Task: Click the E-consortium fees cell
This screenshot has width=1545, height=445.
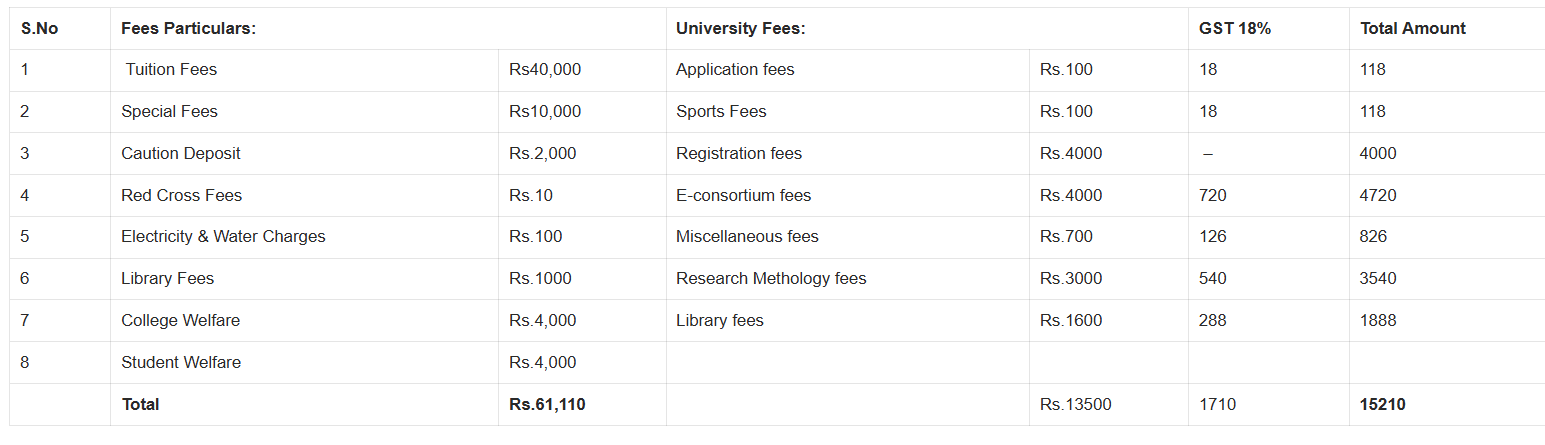Action: point(743,196)
